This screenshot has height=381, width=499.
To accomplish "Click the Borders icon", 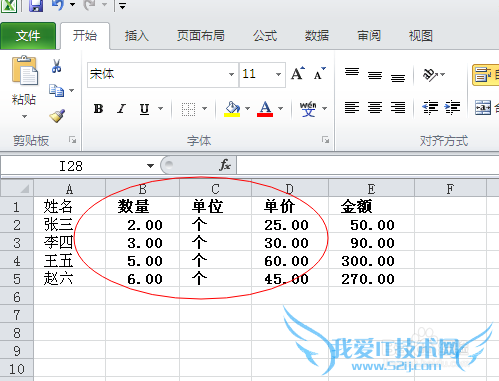I will tap(188, 109).
